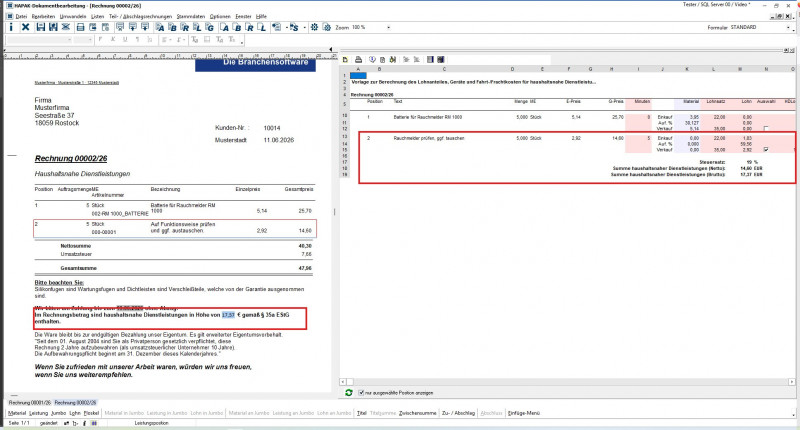Open the font name dropdown in formatting toolbar
The image size is (800, 430).
(x=70, y=39)
